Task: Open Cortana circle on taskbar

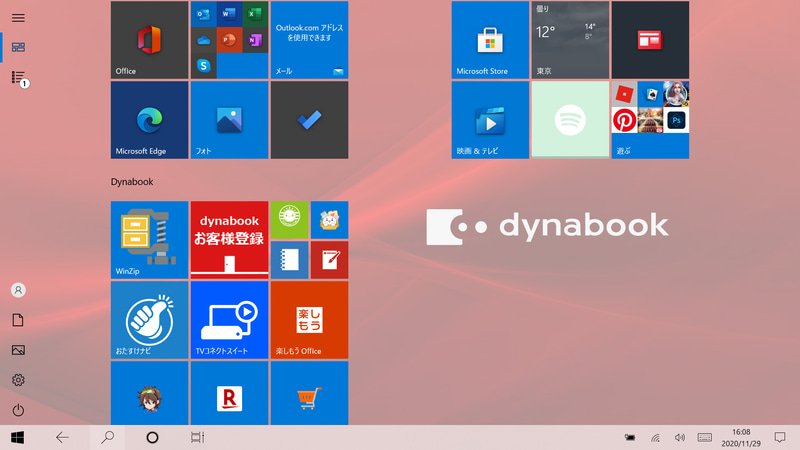Action: coord(152,438)
